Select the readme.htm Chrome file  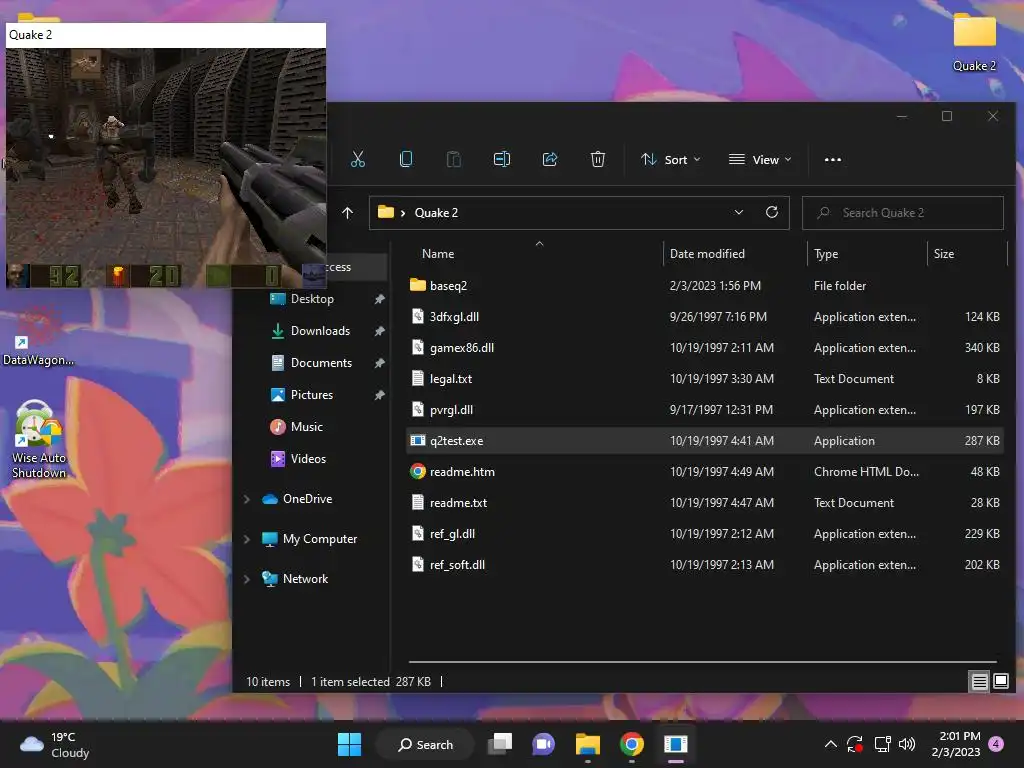[x=705, y=472]
